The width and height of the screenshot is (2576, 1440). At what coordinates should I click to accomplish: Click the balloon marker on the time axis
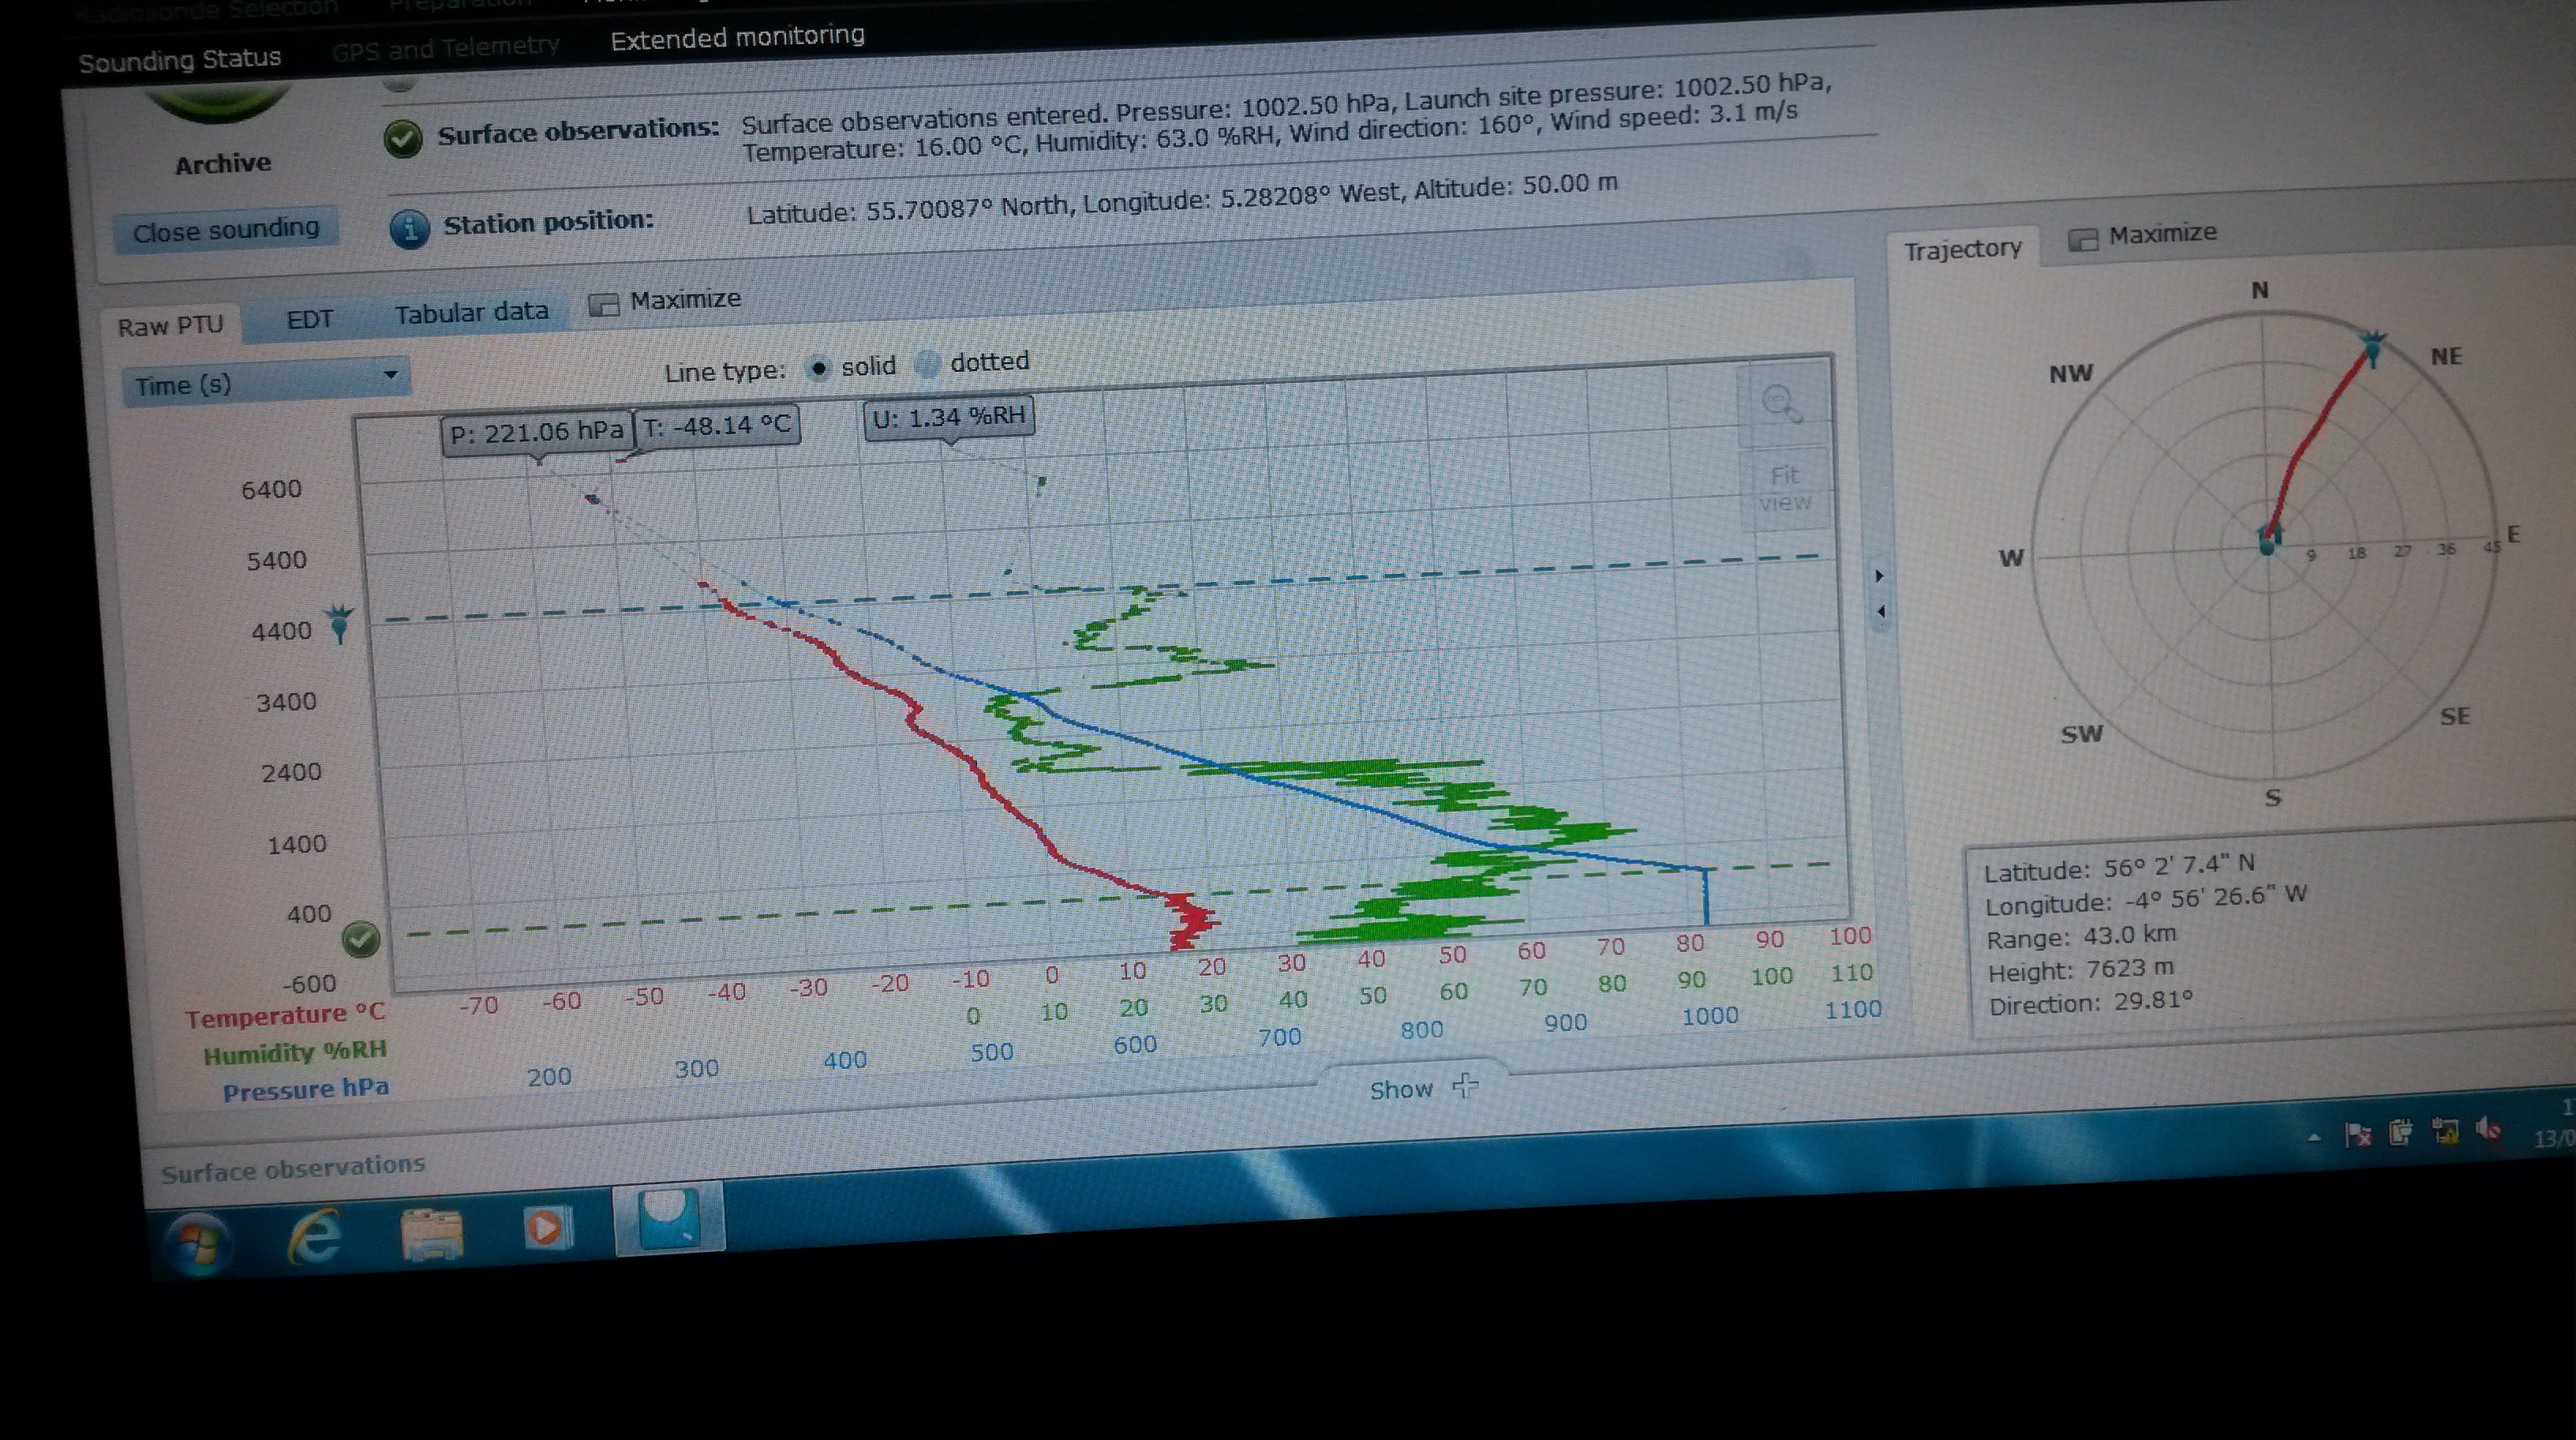coord(340,621)
